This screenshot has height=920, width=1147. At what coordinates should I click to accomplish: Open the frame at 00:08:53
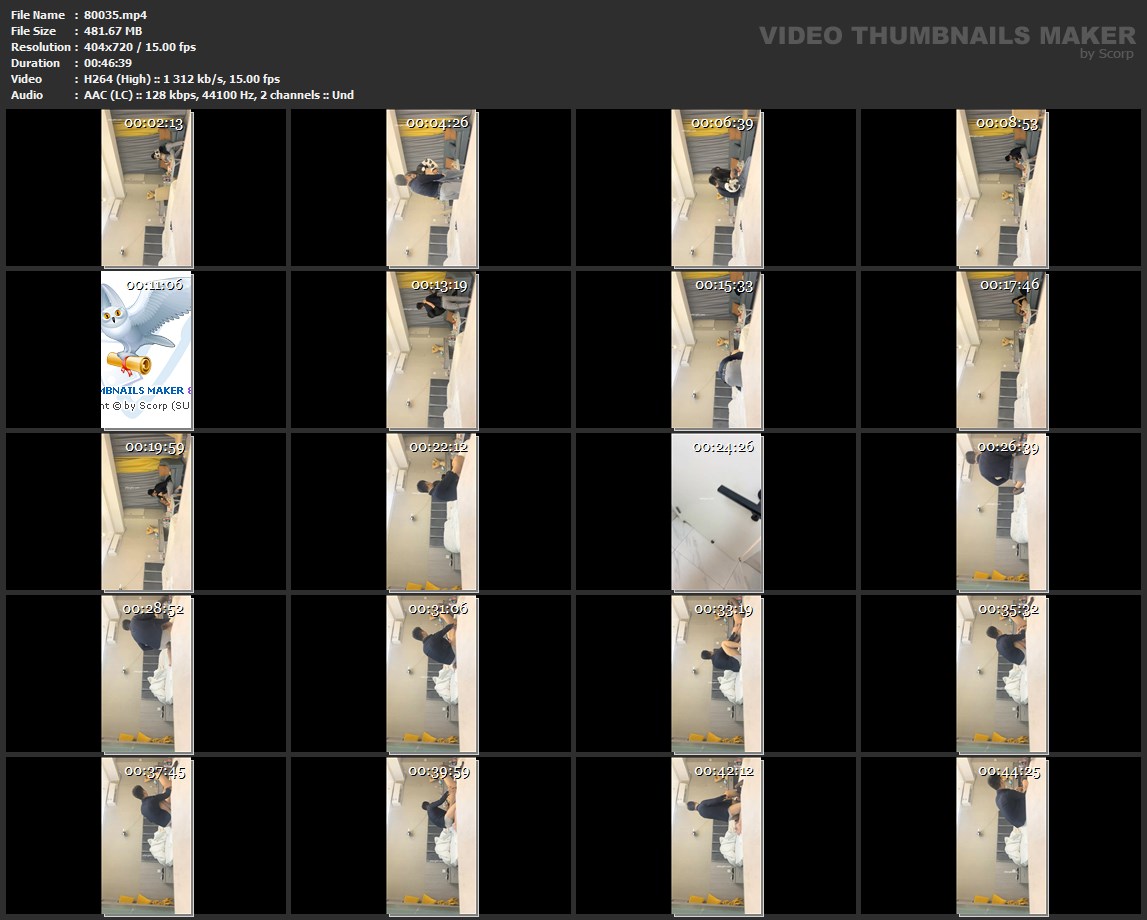pos(1001,188)
